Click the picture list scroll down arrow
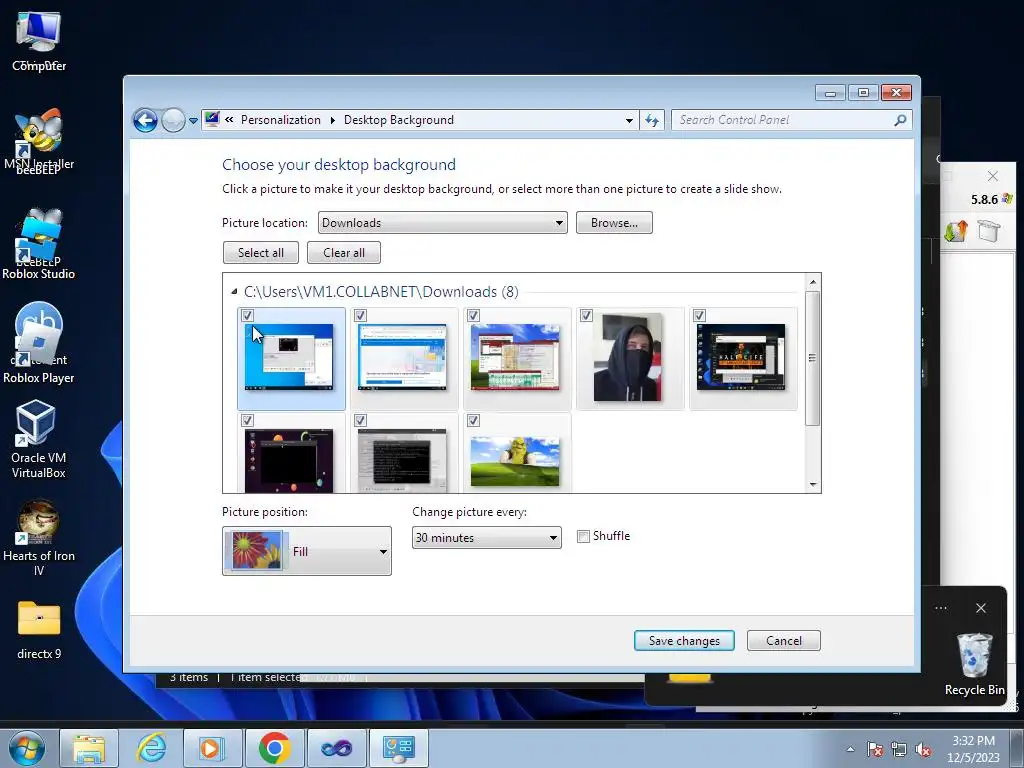 coord(812,484)
